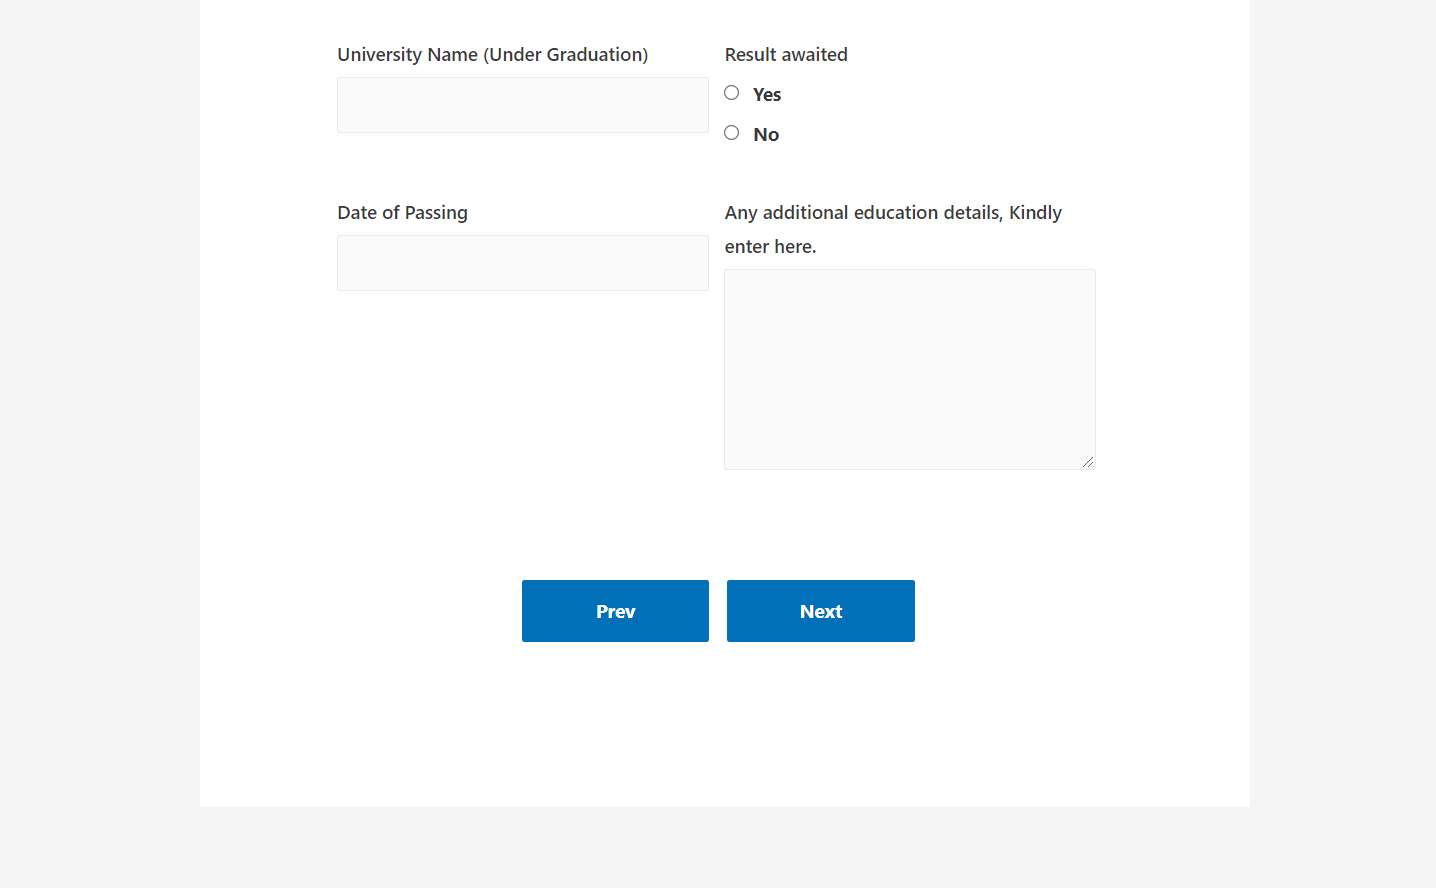
Task: Proceed to the next form step
Action: pos(820,611)
